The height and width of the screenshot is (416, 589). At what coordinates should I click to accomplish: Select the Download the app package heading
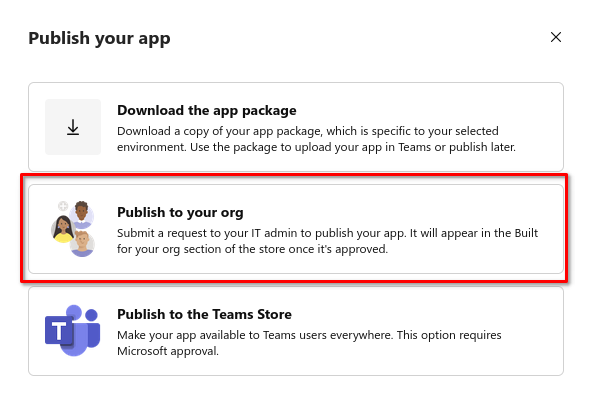point(207,110)
